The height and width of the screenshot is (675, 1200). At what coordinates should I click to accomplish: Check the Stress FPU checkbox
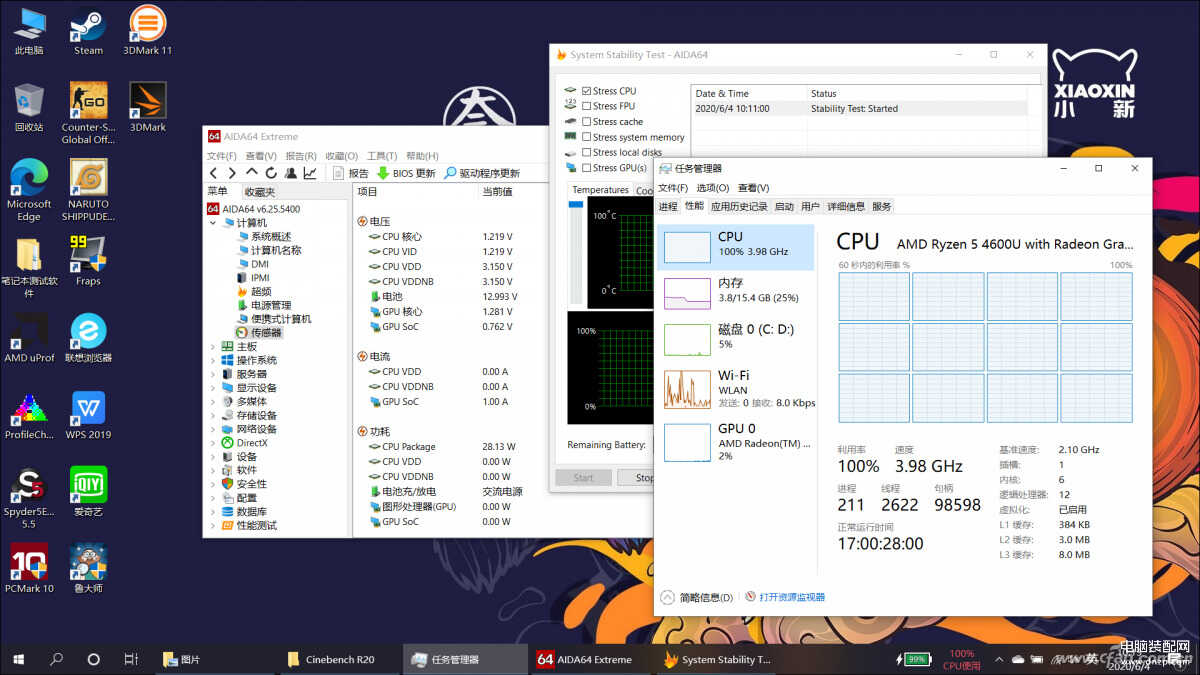pos(586,106)
